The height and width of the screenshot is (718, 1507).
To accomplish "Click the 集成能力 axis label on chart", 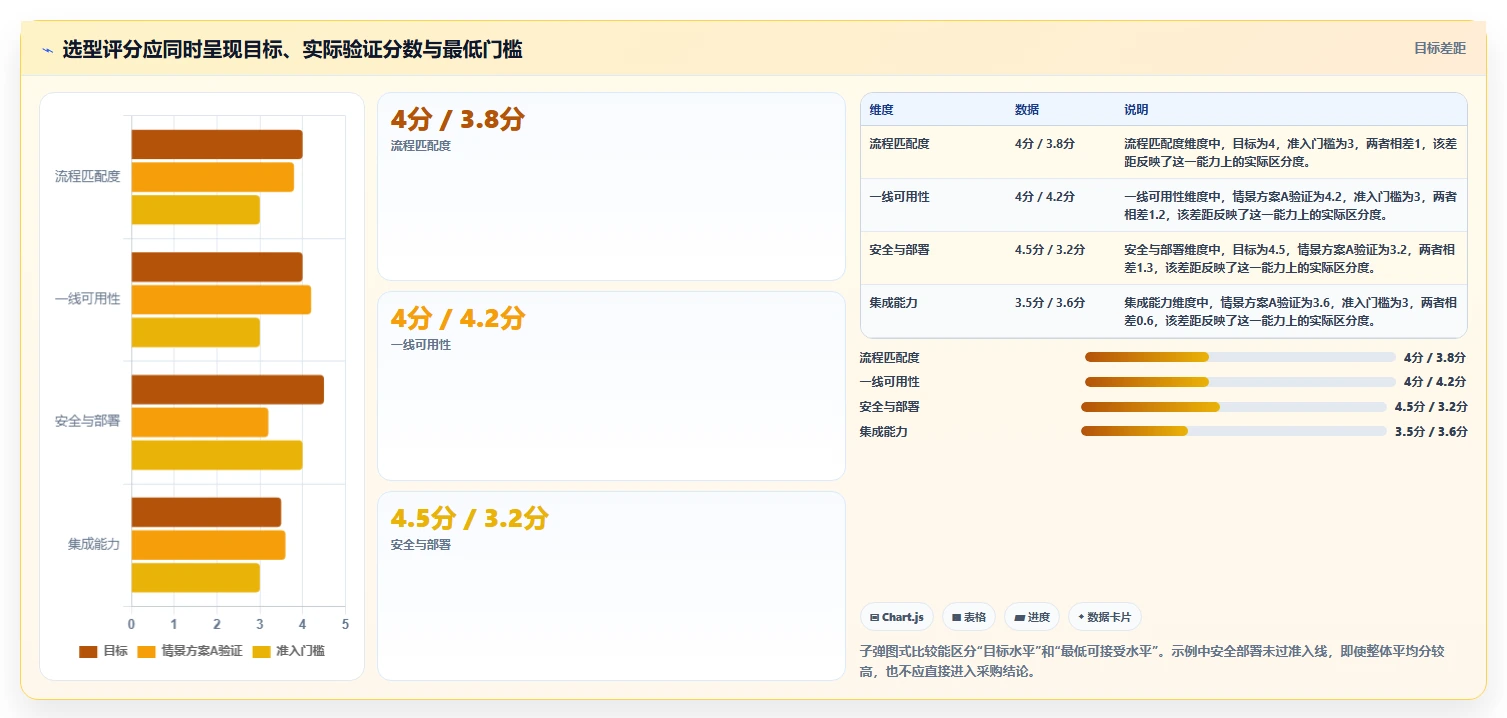I will point(94,545).
